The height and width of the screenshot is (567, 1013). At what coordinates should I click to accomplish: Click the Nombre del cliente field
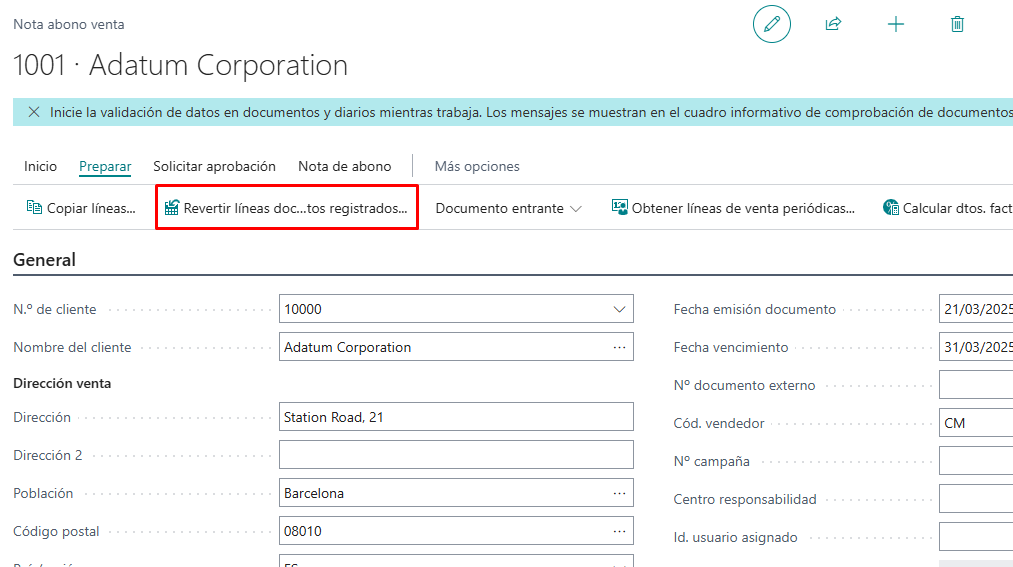(456, 347)
